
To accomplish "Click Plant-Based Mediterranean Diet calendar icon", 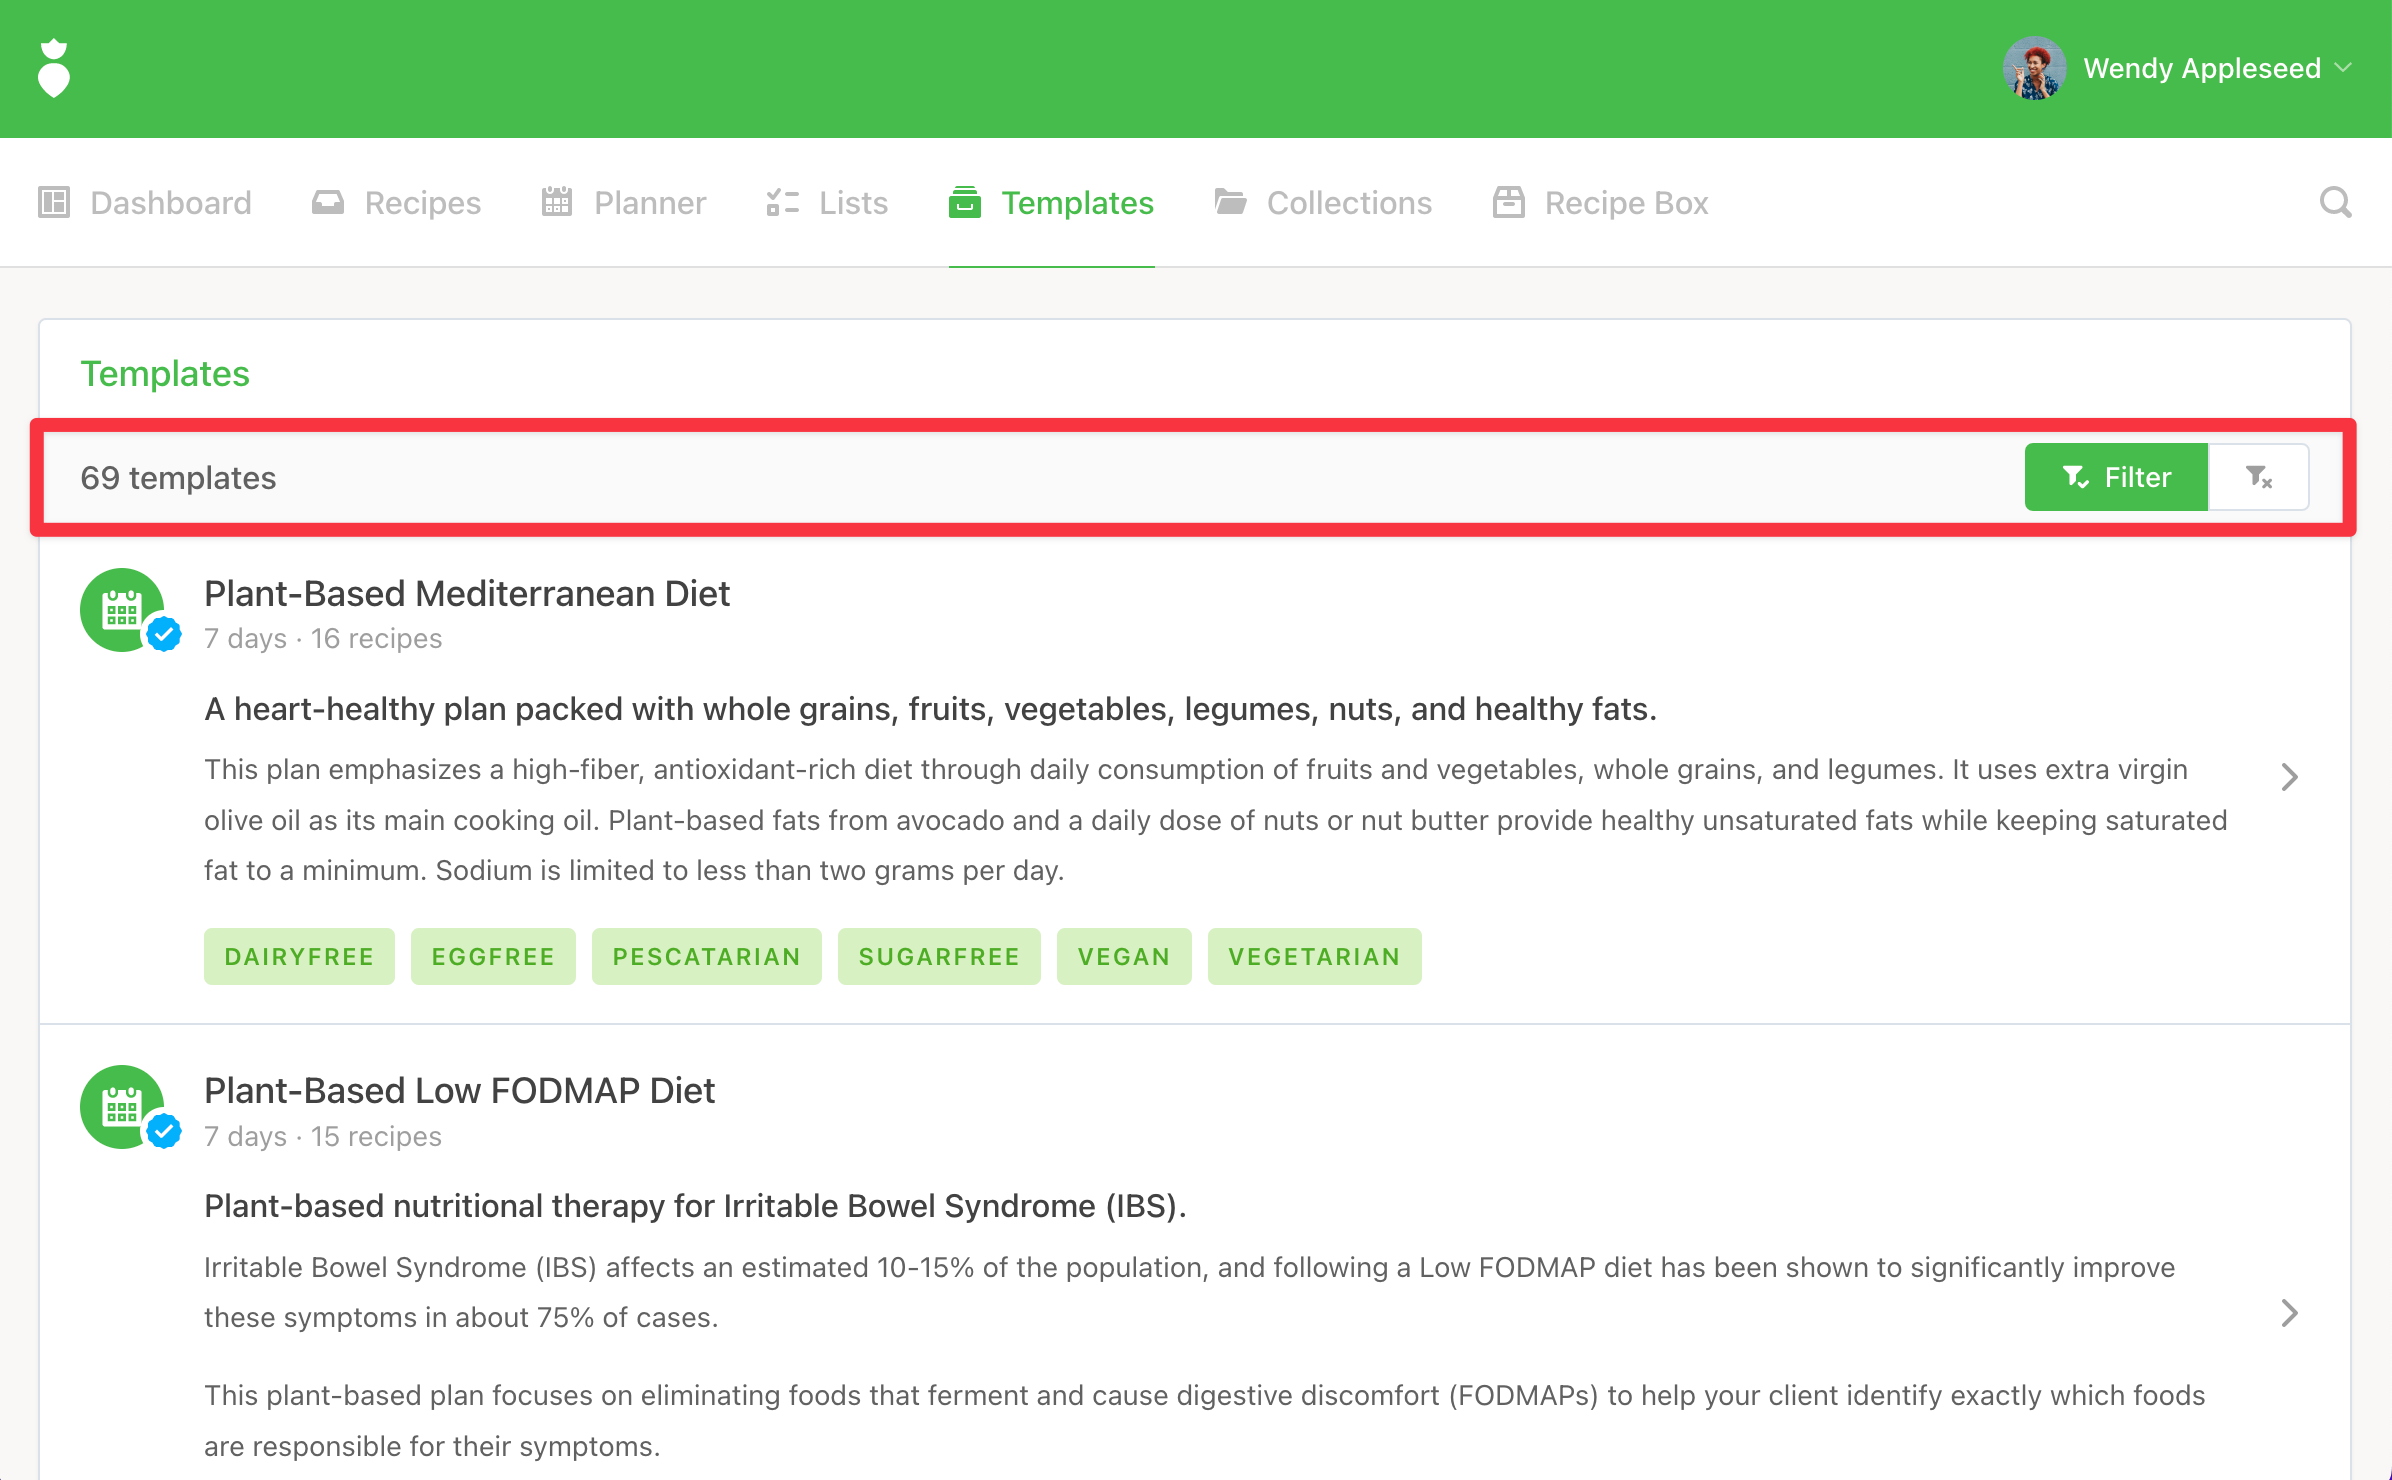I will [122, 610].
